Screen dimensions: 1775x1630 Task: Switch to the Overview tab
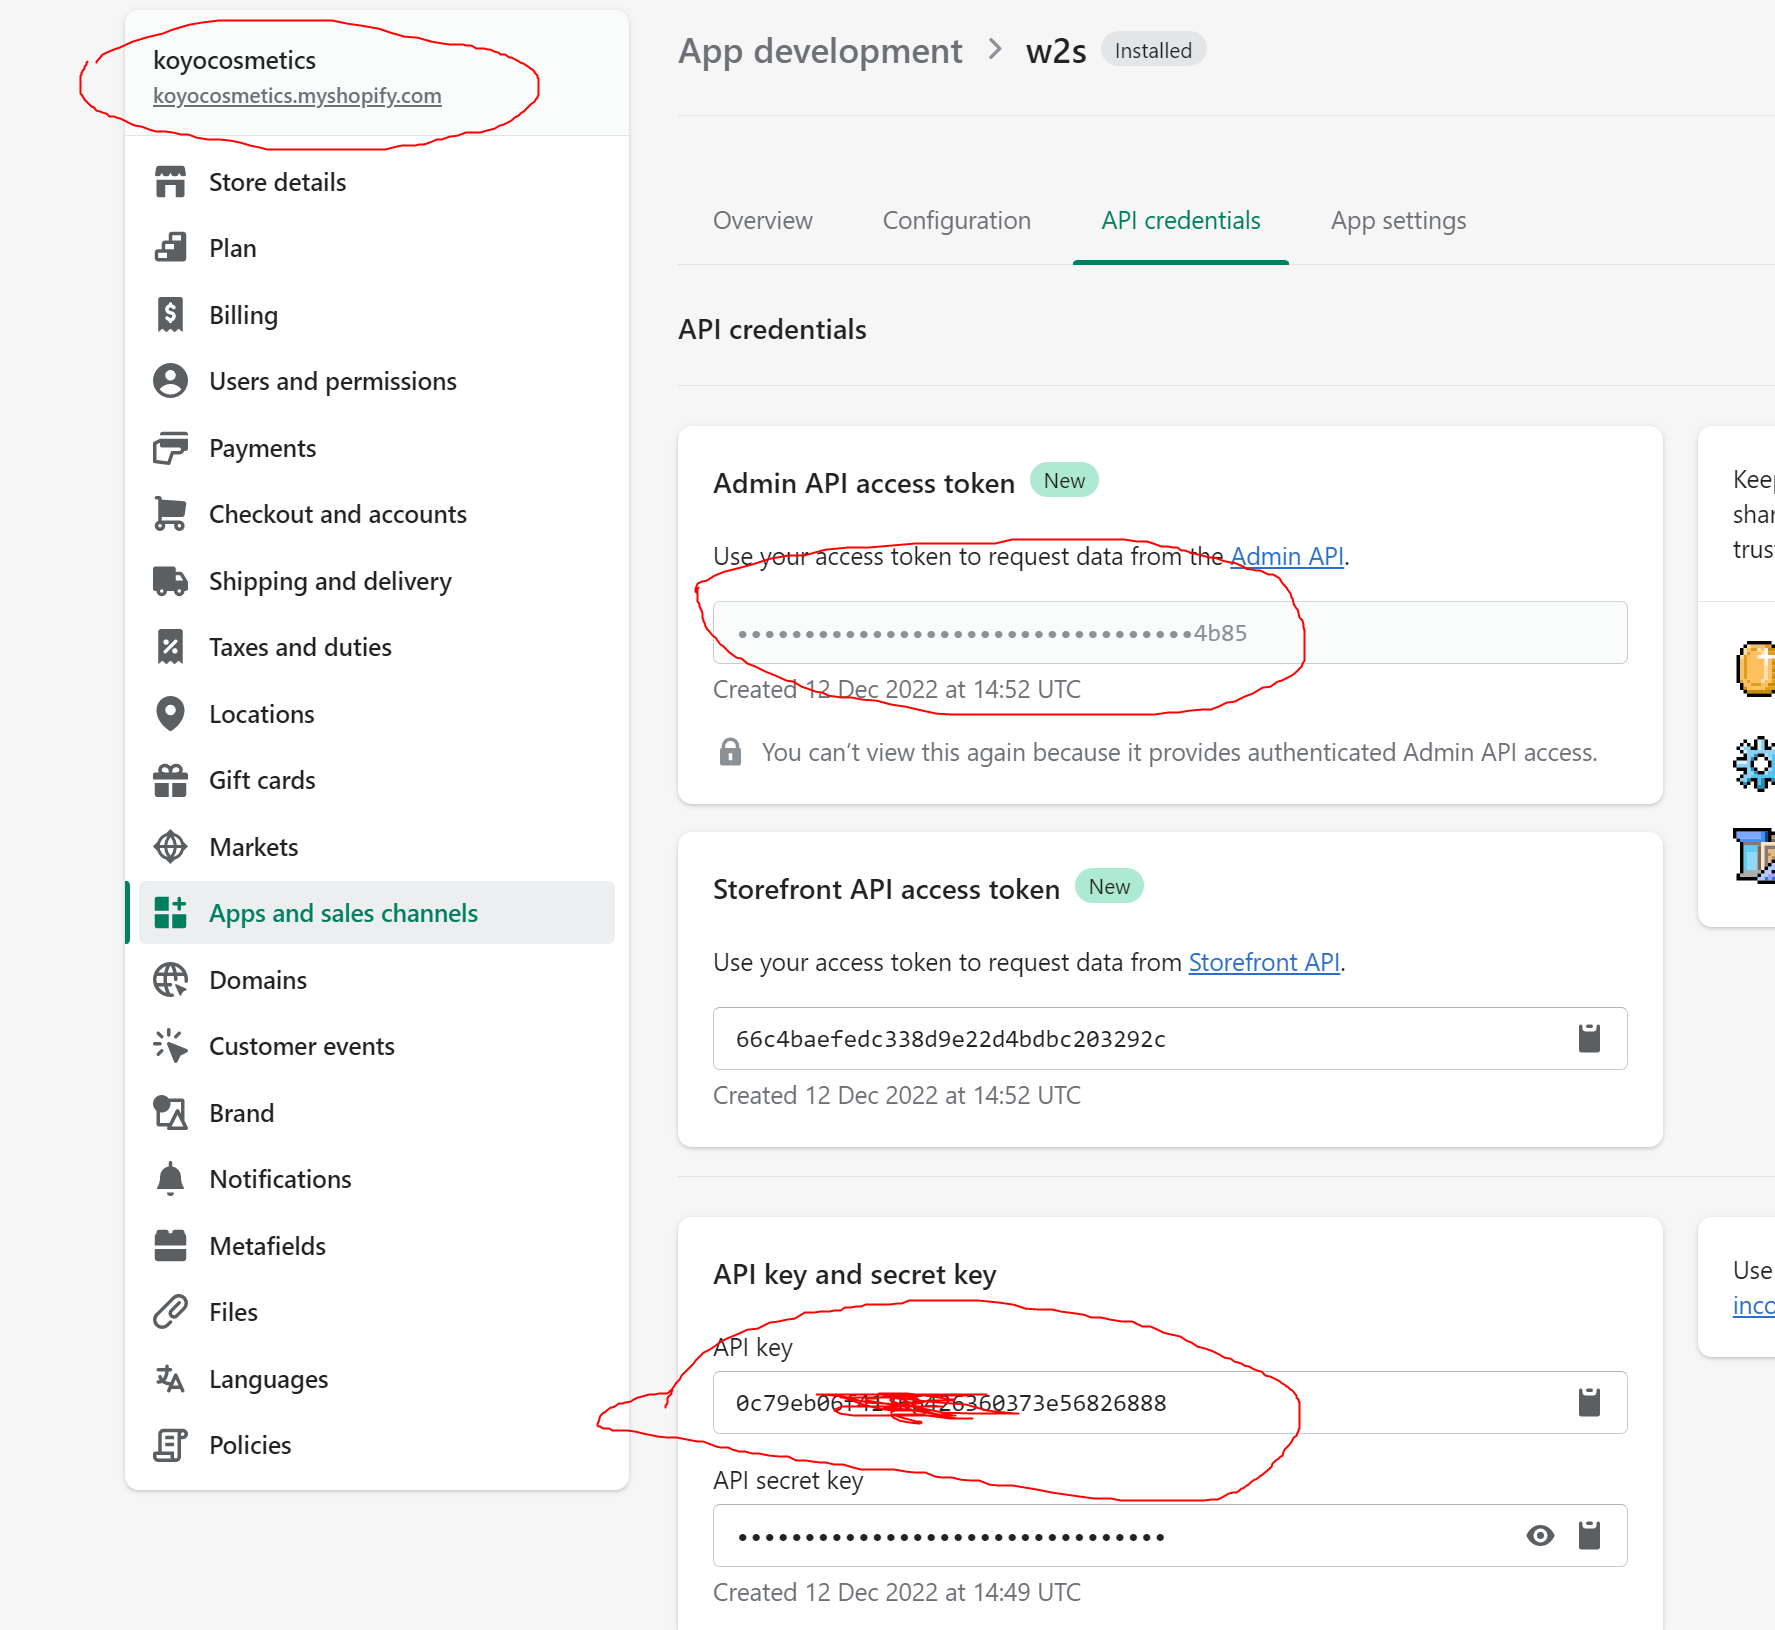click(763, 220)
